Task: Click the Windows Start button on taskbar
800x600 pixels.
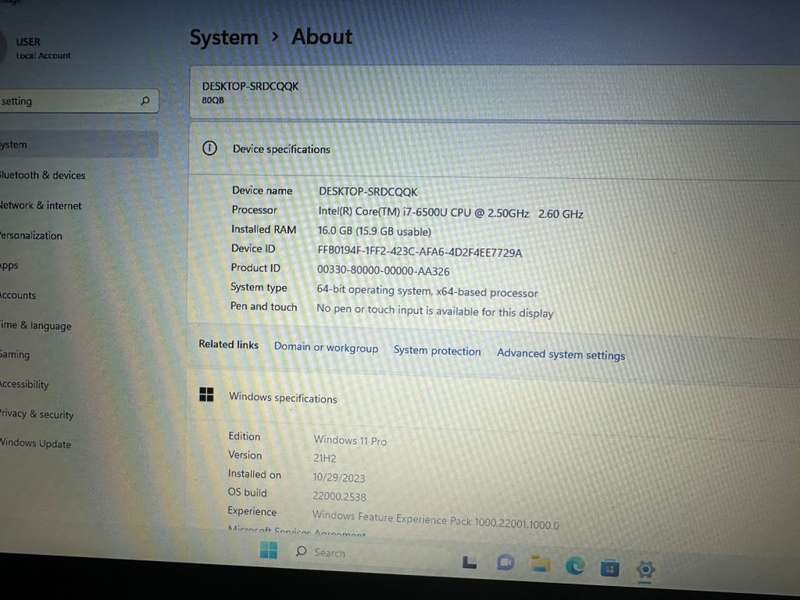Action: coord(268,550)
